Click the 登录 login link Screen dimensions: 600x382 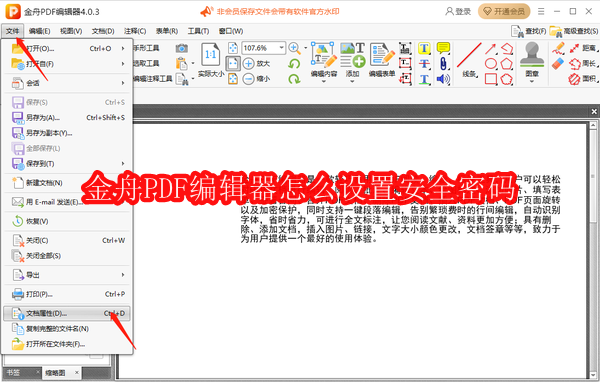pyautogui.click(x=458, y=11)
